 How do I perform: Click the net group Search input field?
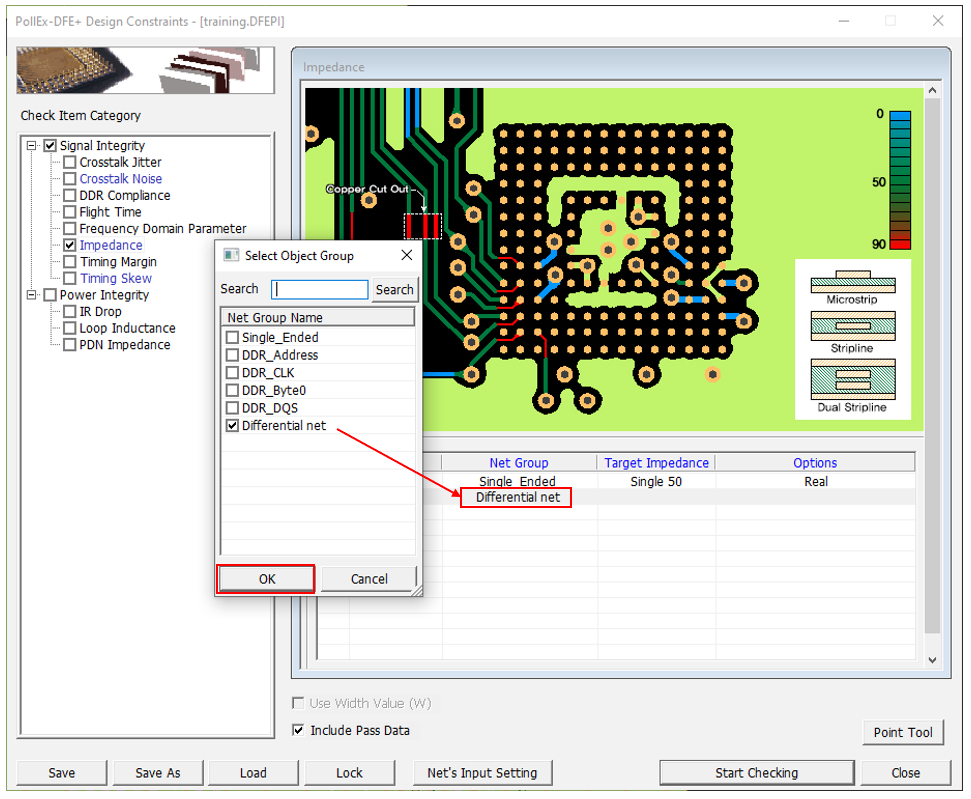tap(320, 289)
